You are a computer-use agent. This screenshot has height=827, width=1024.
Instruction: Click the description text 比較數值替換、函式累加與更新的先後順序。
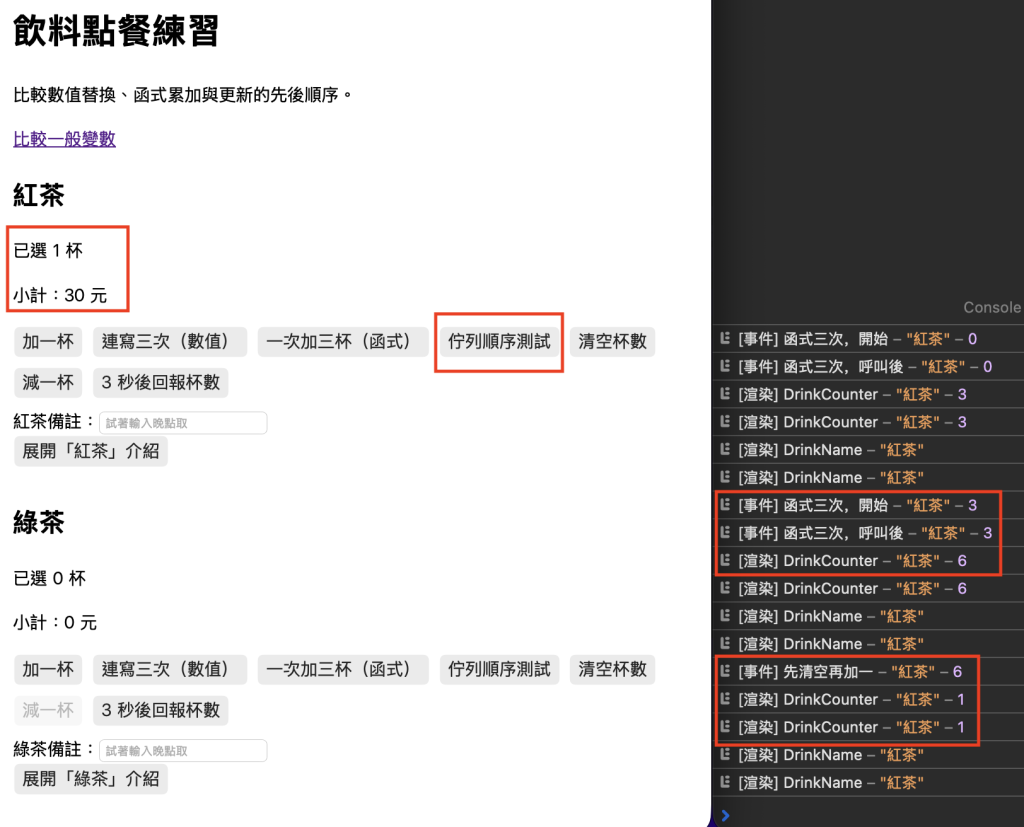click(183, 95)
